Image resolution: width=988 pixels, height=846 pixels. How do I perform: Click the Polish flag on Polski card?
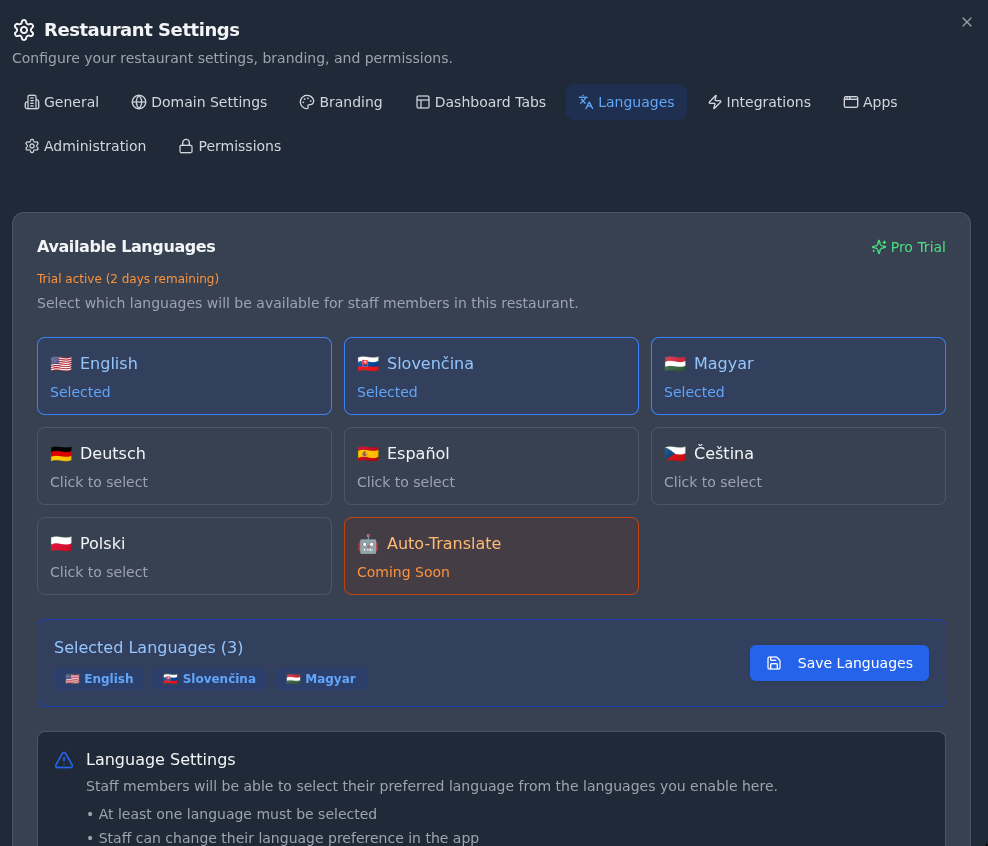click(x=61, y=544)
